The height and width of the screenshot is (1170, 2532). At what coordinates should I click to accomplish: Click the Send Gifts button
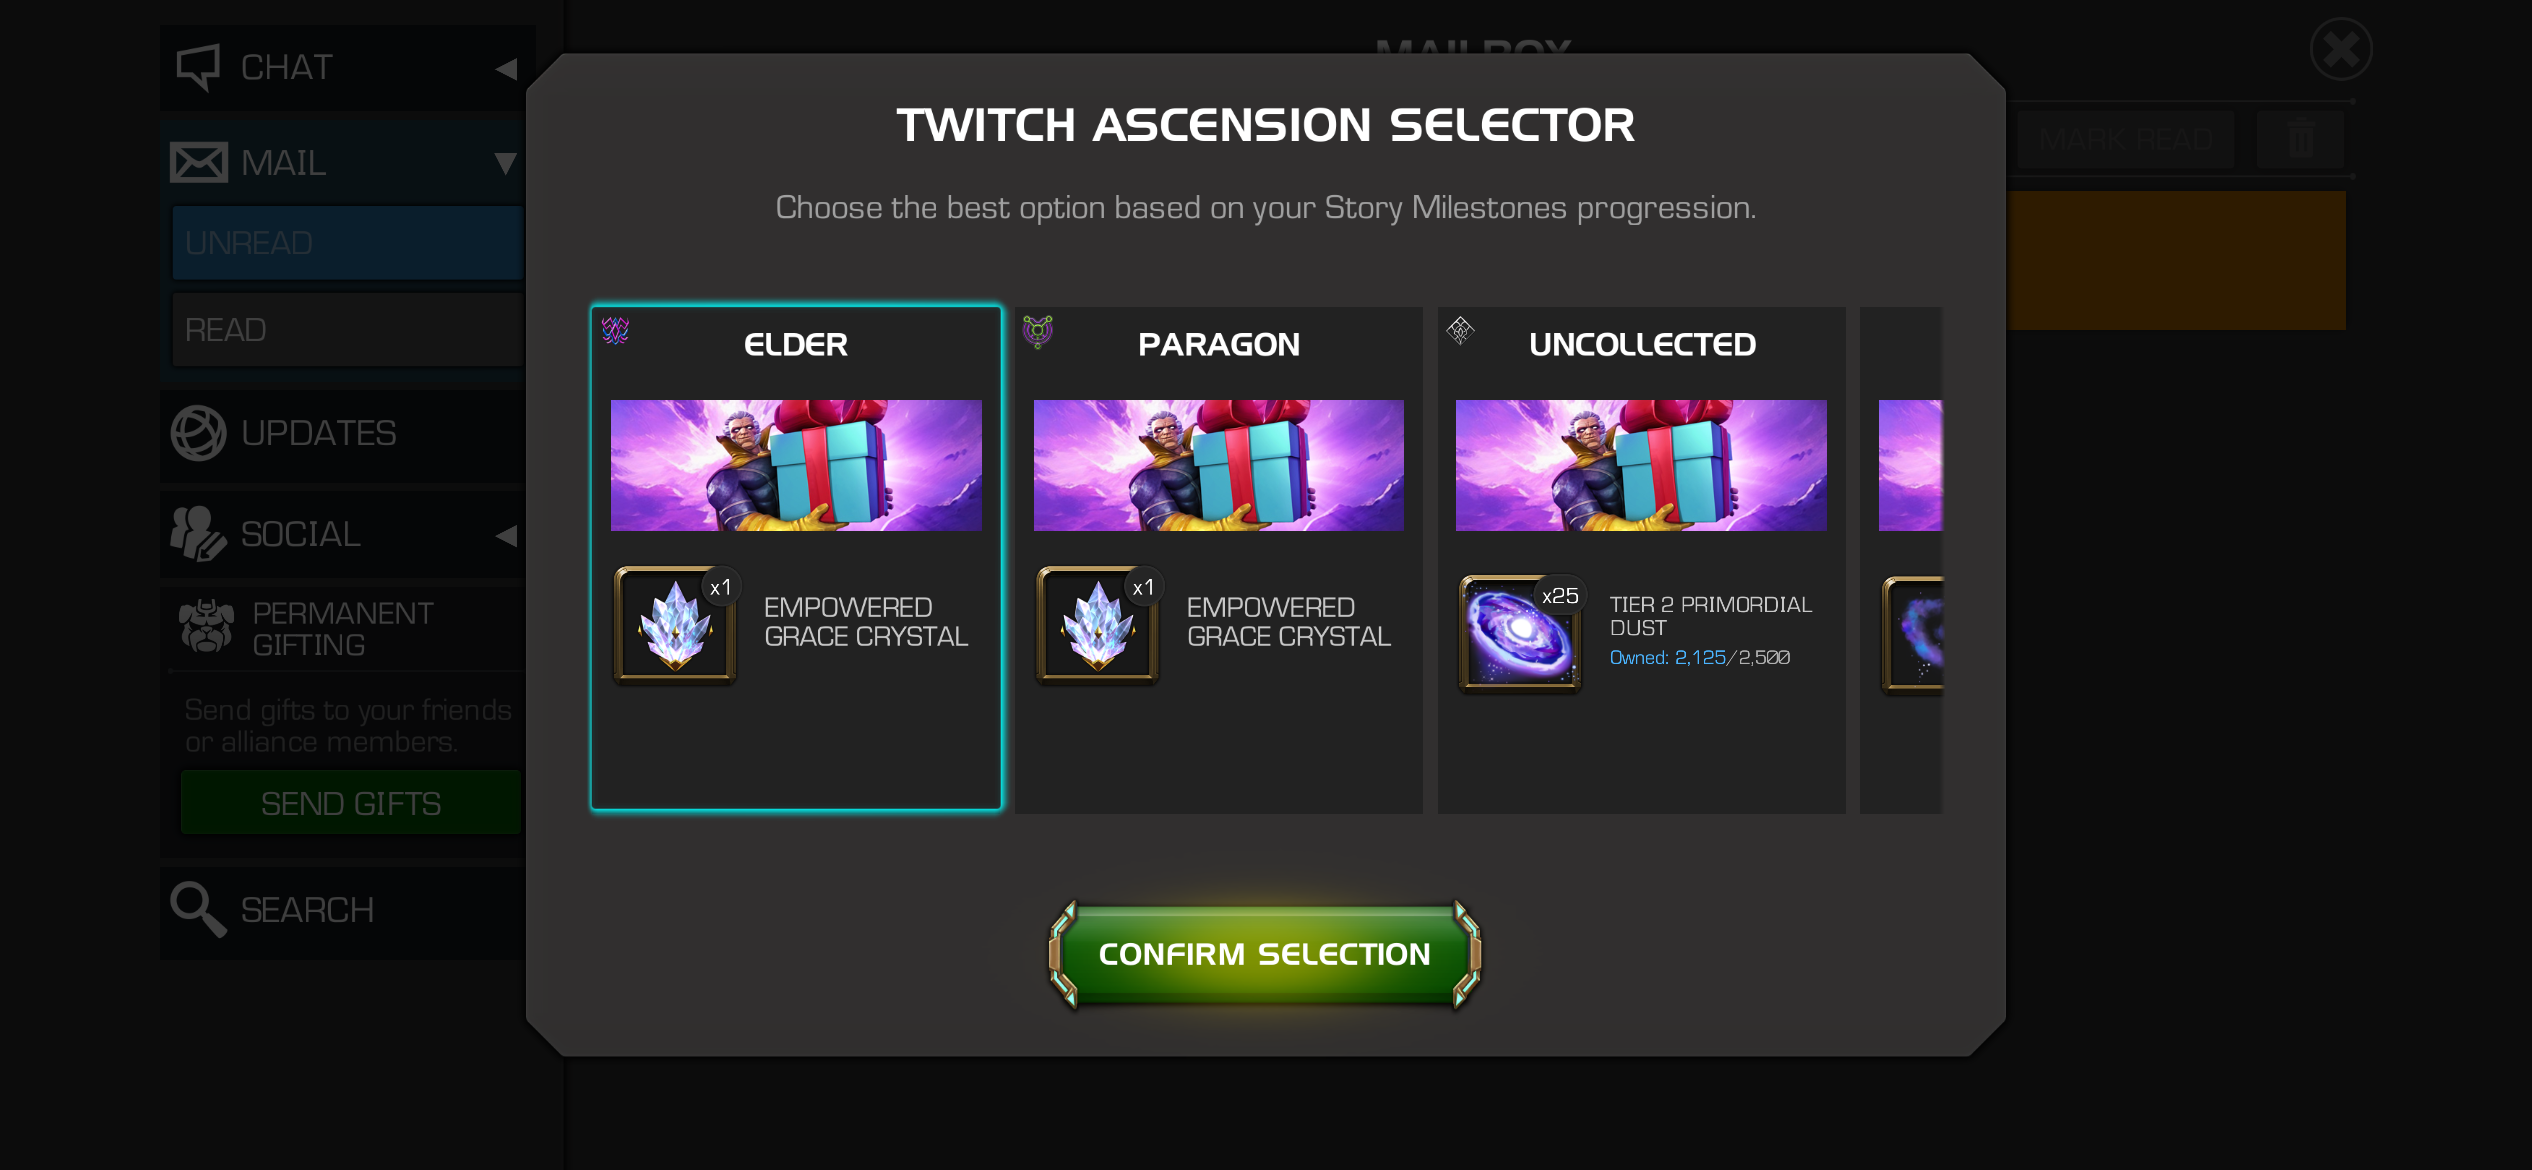pos(351,803)
